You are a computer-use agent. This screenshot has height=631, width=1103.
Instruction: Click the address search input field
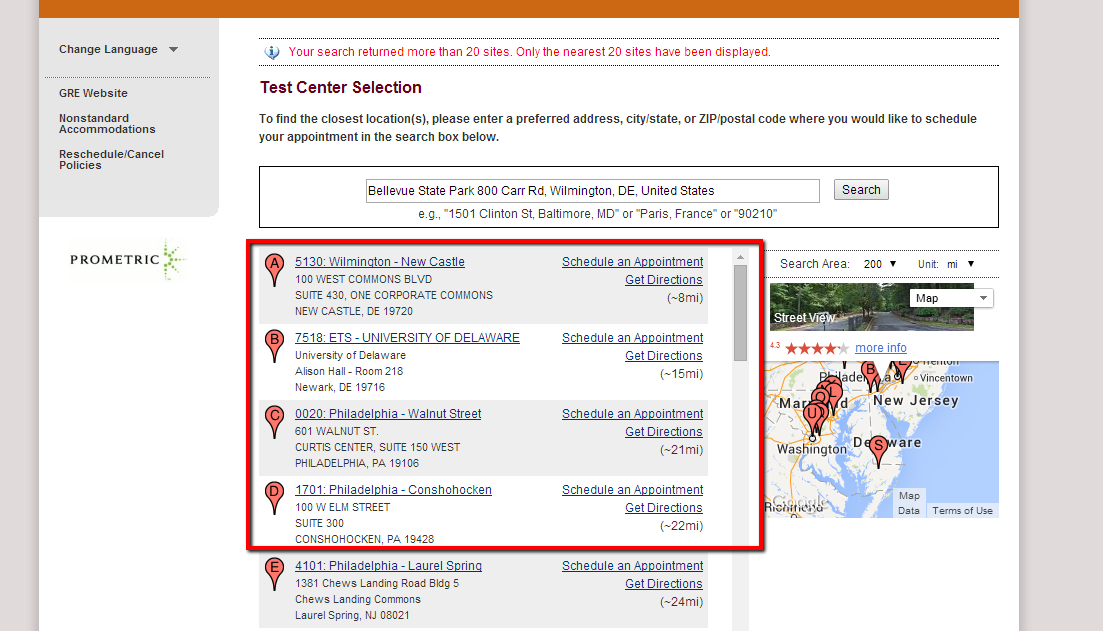click(x=592, y=191)
